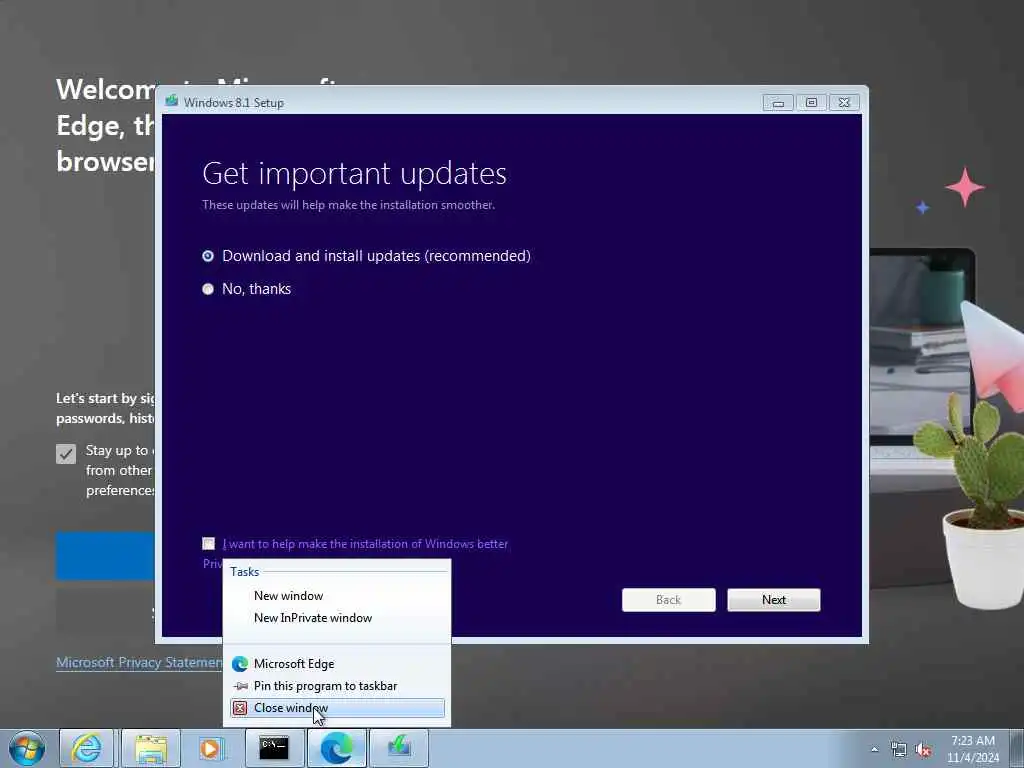
Task: Open network status tray icon
Action: point(899,749)
